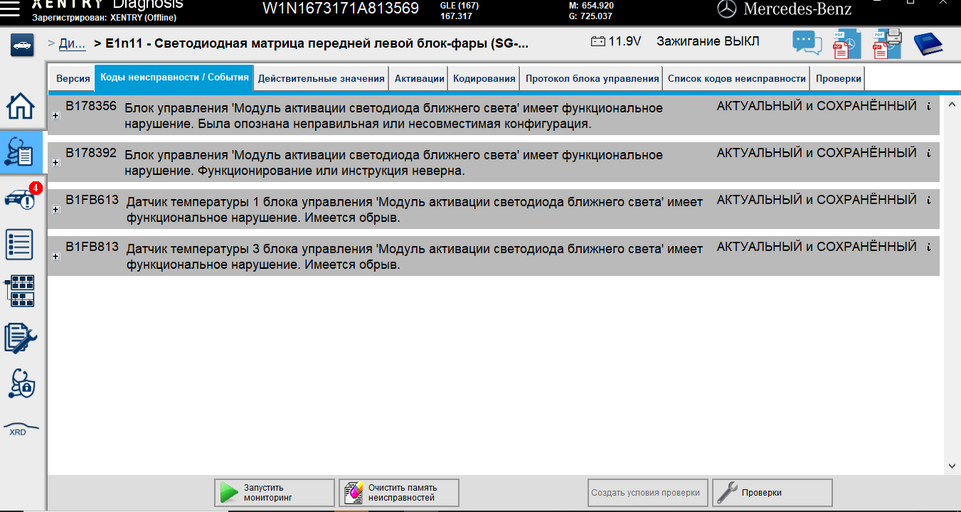961x512 pixels.
Task: Open the list view sidebar icon
Action: click(20, 244)
